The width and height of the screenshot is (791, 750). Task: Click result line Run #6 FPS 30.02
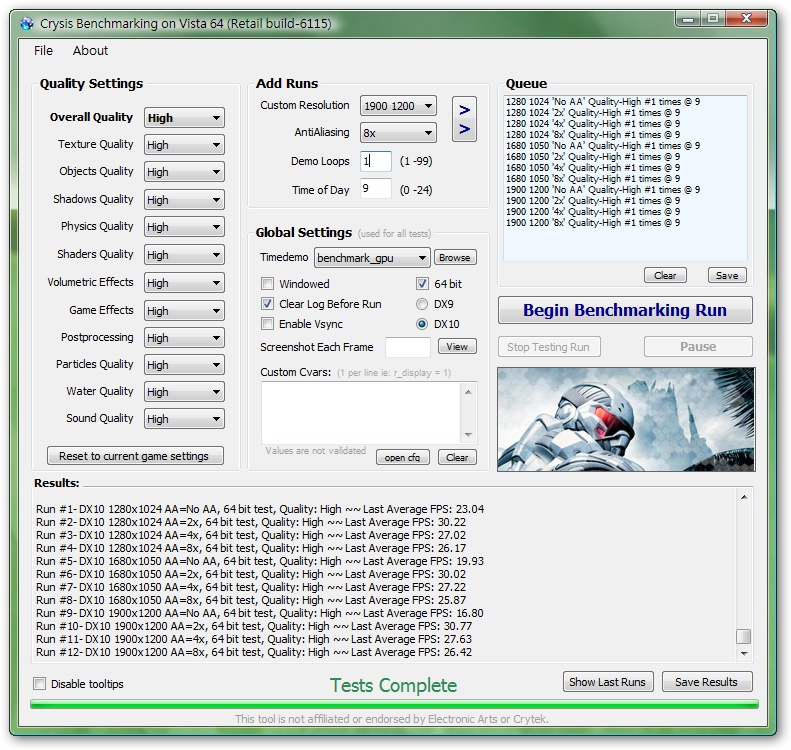[x=251, y=574]
